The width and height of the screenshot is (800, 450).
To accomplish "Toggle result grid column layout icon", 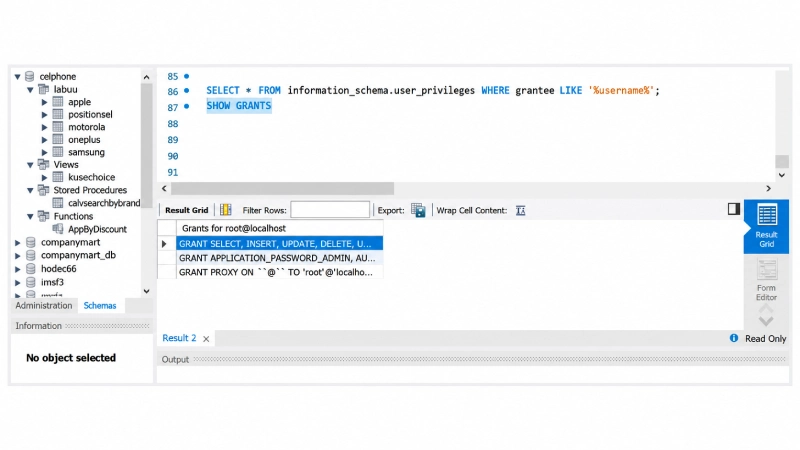I will coord(226,210).
